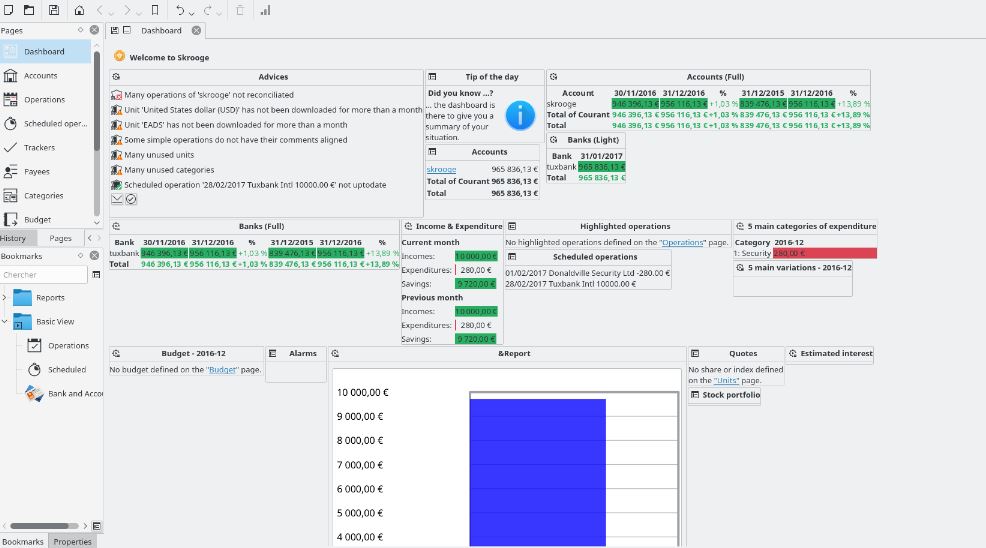
Task: Click the Save toolbar icon
Action: [x=54, y=10]
